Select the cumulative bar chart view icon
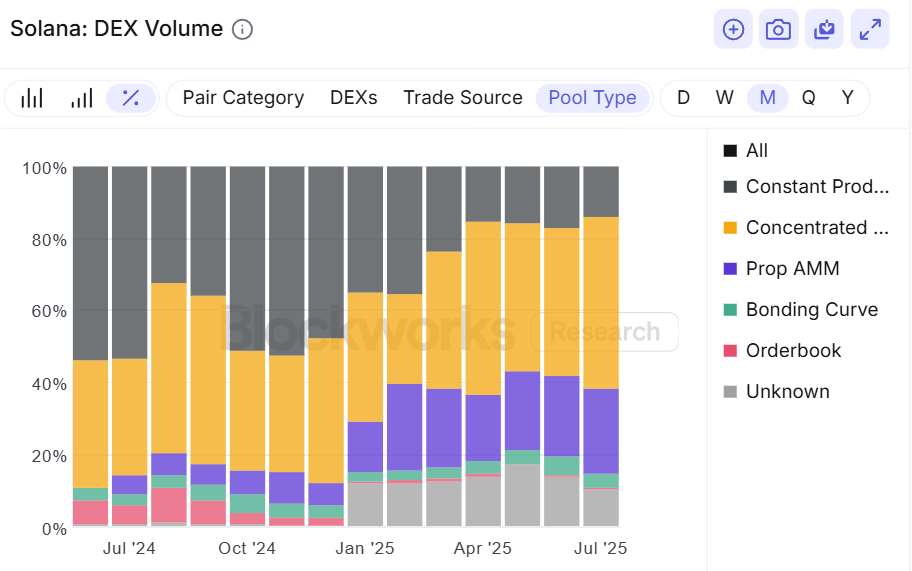Screen dimensions: 912x571 [81, 98]
